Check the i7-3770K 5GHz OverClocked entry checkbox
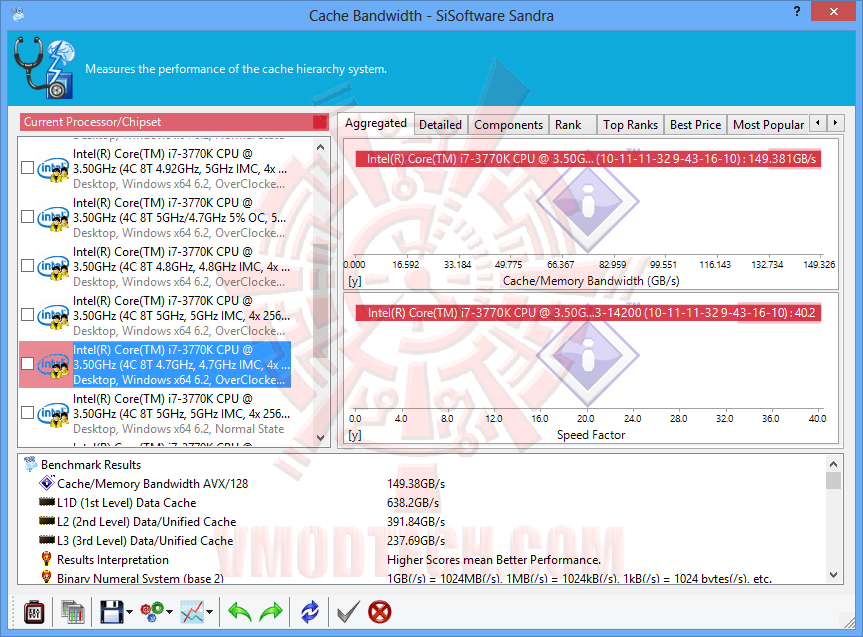This screenshot has width=863, height=637. pyautogui.click(x=27, y=314)
